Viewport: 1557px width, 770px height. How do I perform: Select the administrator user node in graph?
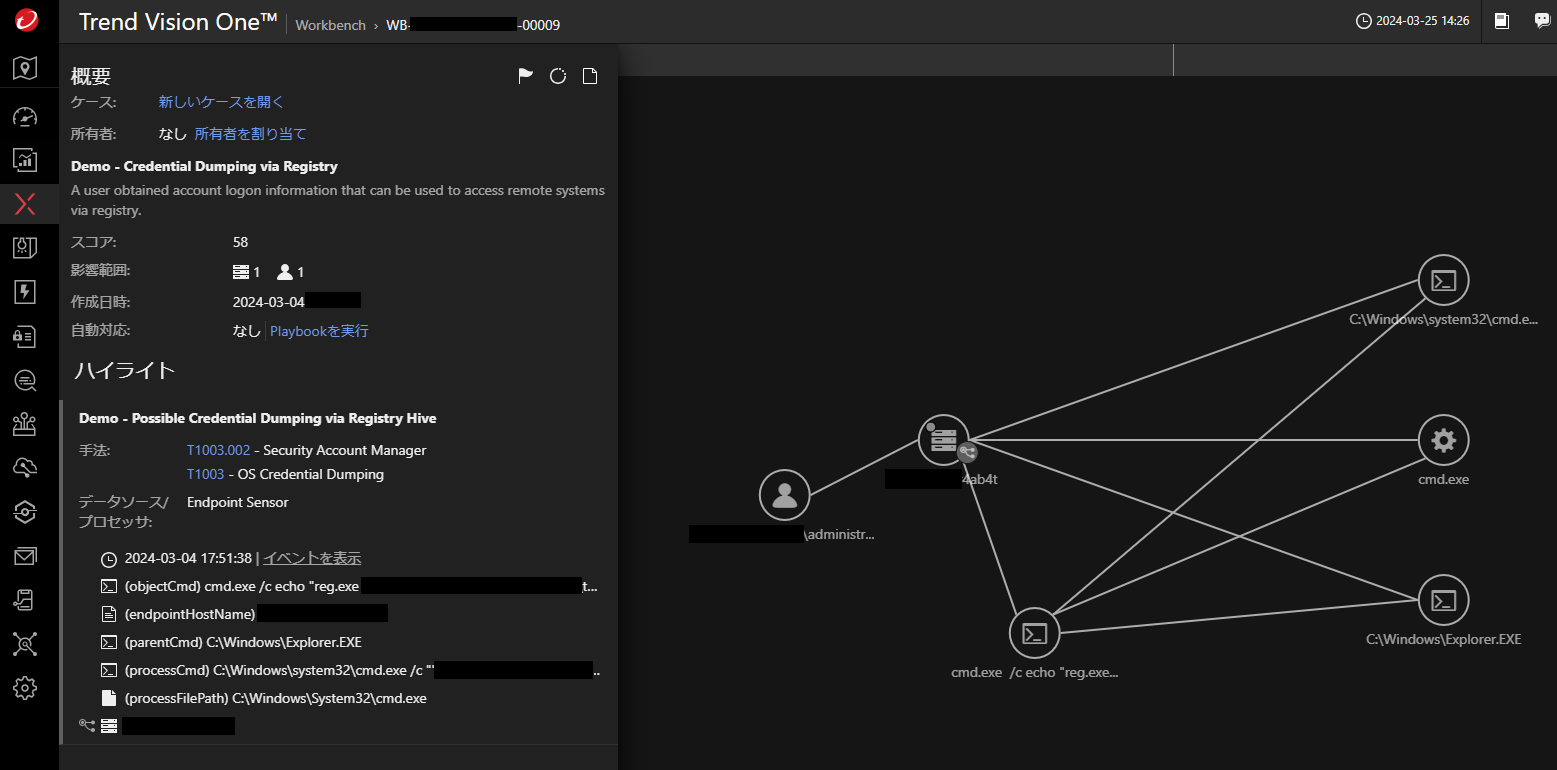click(784, 495)
